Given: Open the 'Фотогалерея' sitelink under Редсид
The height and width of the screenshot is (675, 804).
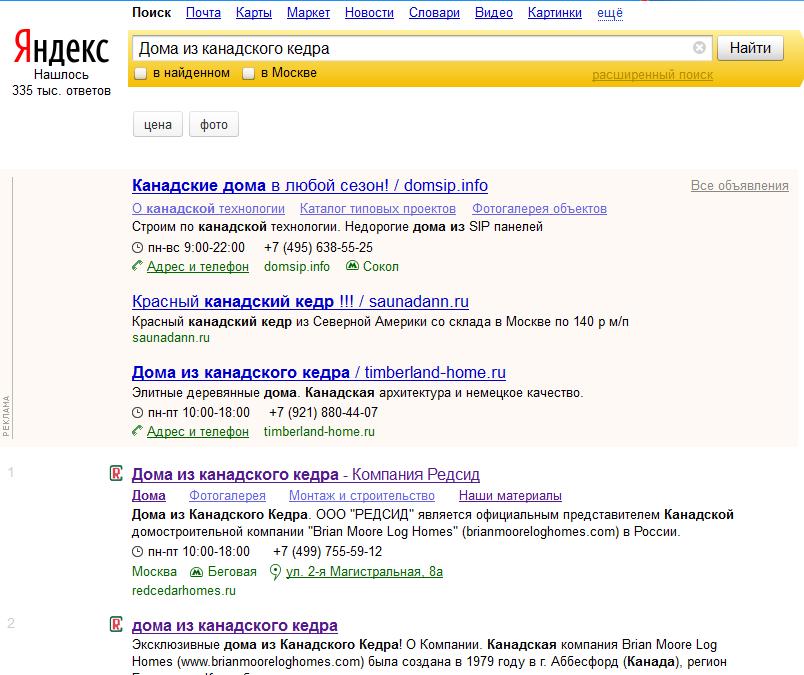Looking at the screenshot, I should point(227,495).
